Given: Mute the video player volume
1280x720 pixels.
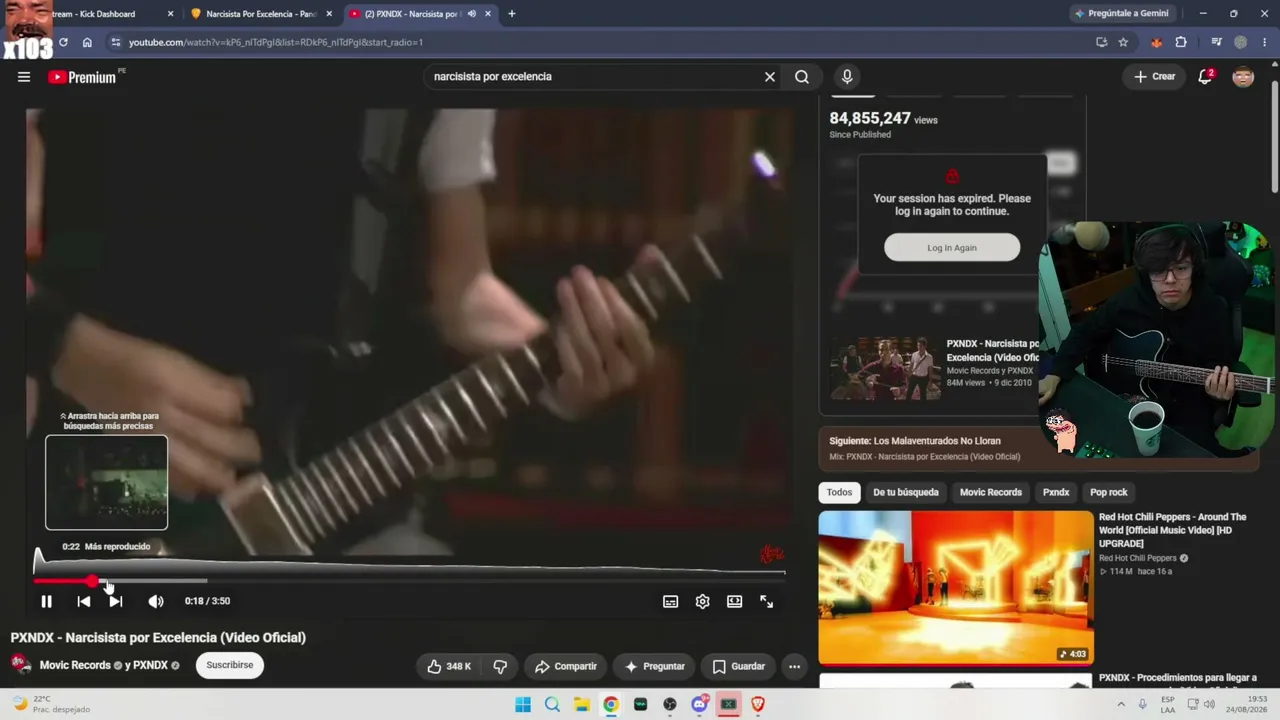Looking at the screenshot, I should click(x=156, y=601).
